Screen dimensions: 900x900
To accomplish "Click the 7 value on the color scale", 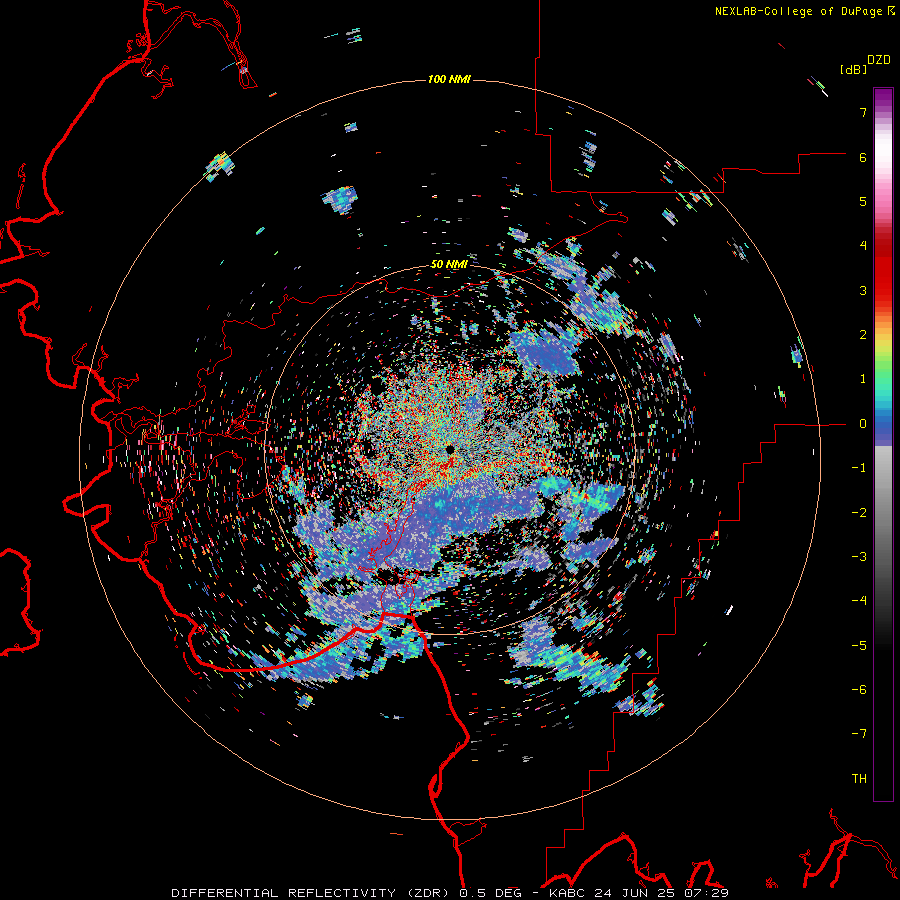I will [x=863, y=112].
